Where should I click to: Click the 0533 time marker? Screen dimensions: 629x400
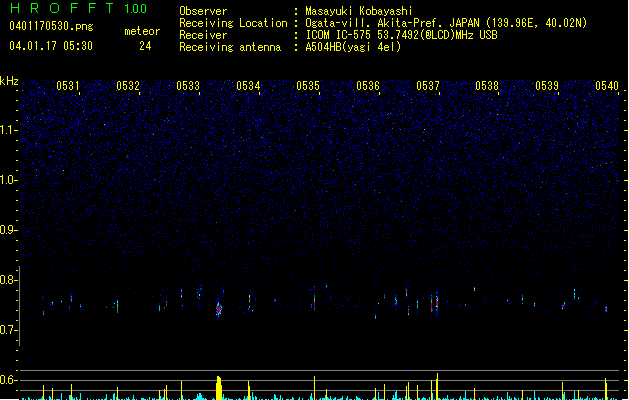click(x=188, y=86)
